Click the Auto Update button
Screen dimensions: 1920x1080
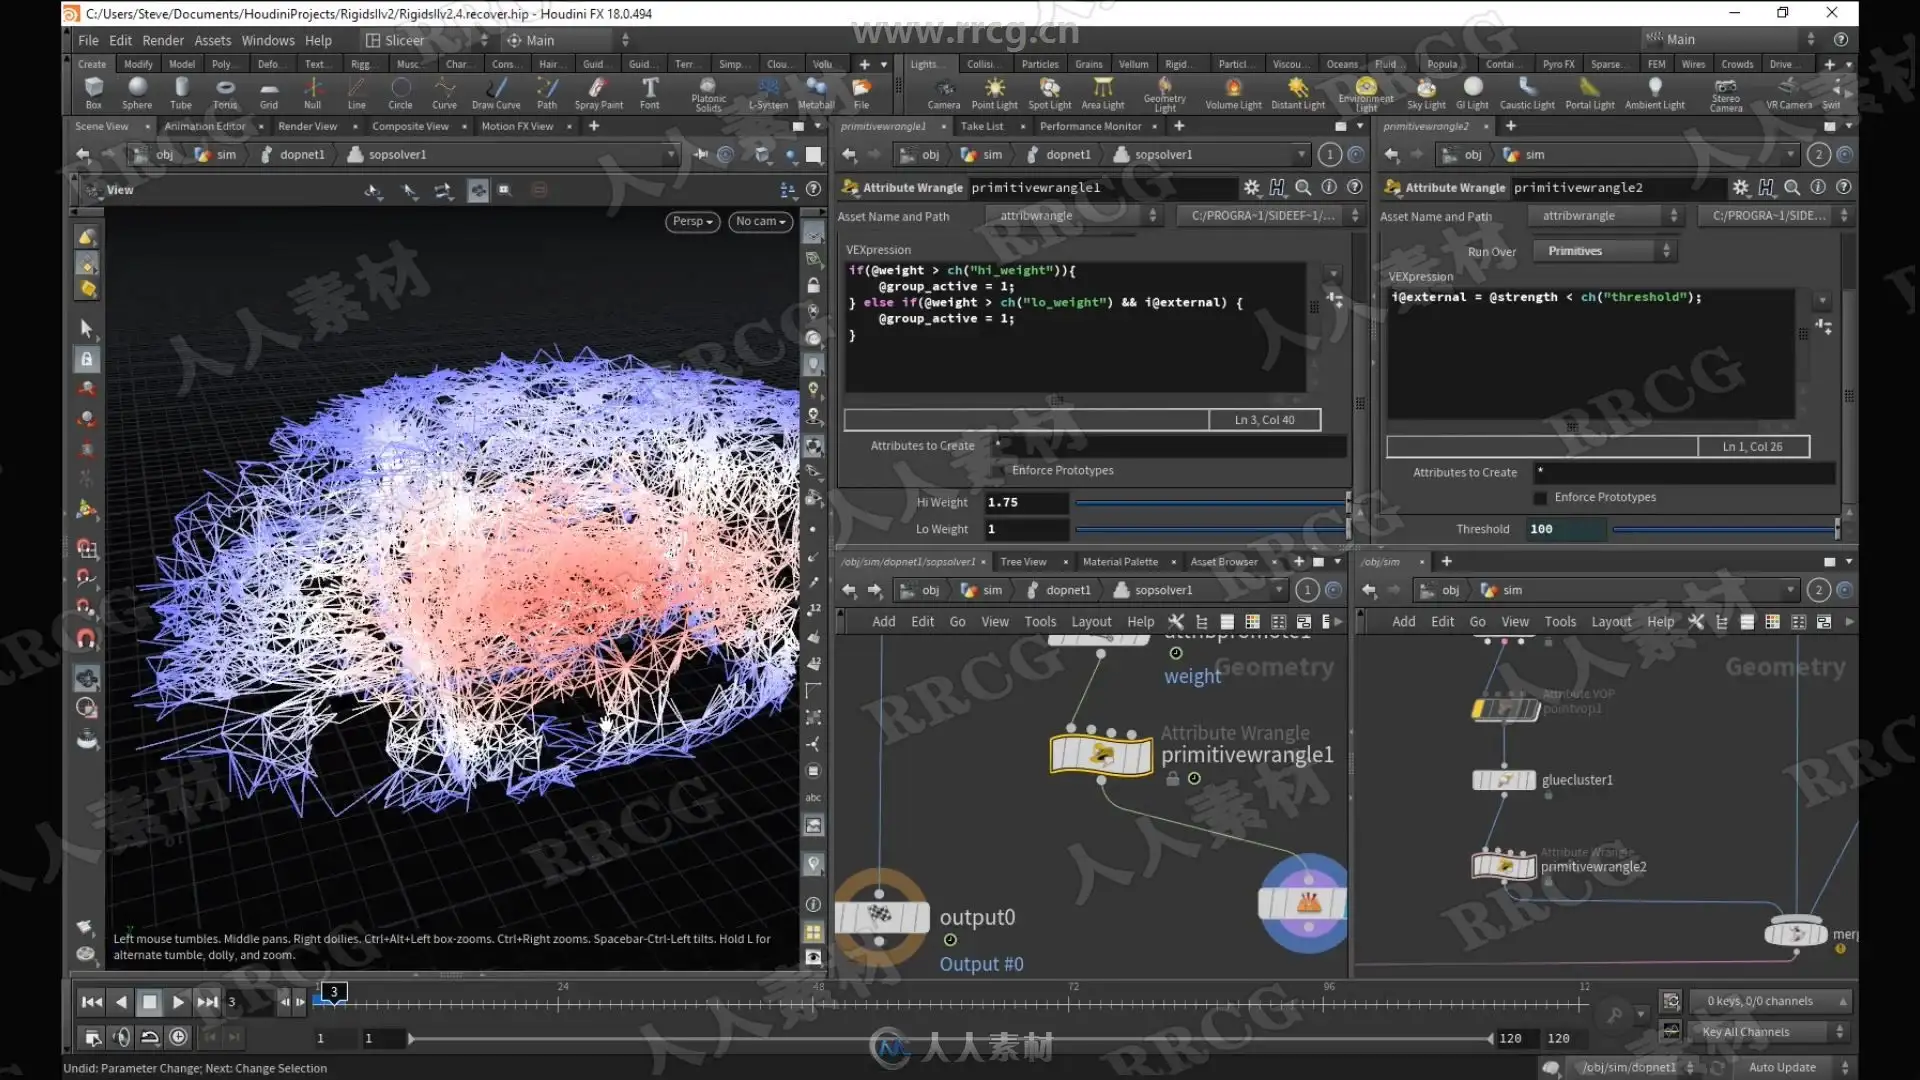tap(1782, 1068)
